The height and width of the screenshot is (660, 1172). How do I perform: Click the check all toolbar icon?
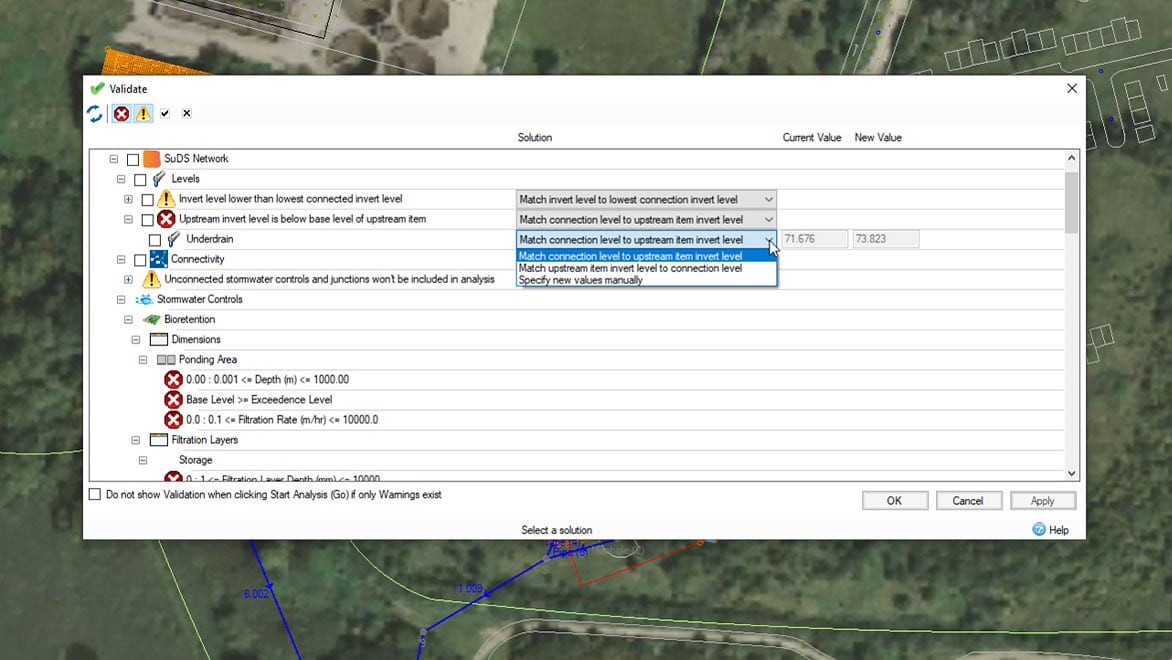(x=165, y=114)
